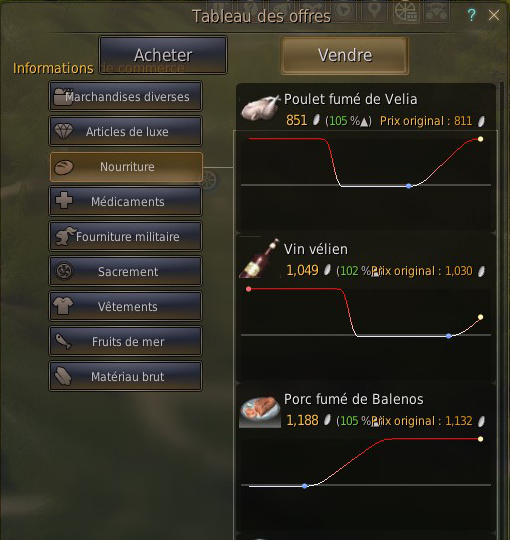
Task: Open the Fourniture militaire category
Action: 125,237
